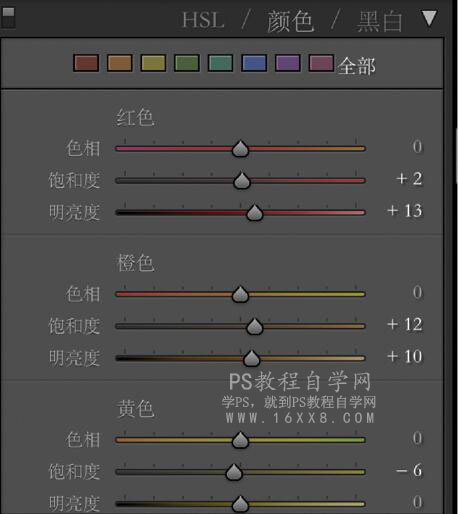Click the 全部 (All) colors button

pos(356,66)
